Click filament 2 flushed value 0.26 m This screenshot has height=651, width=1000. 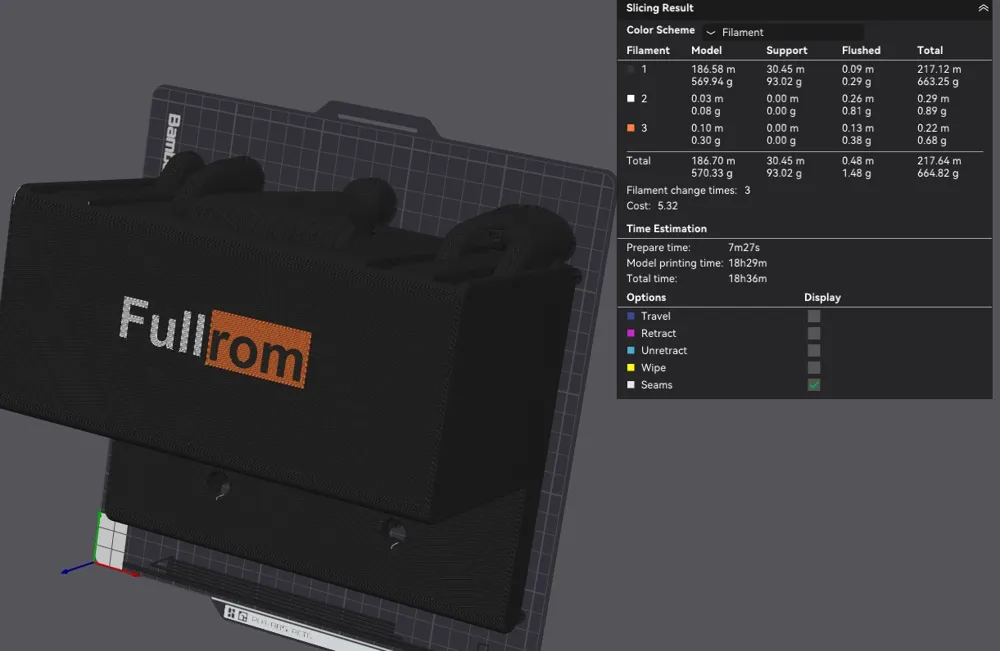click(857, 98)
